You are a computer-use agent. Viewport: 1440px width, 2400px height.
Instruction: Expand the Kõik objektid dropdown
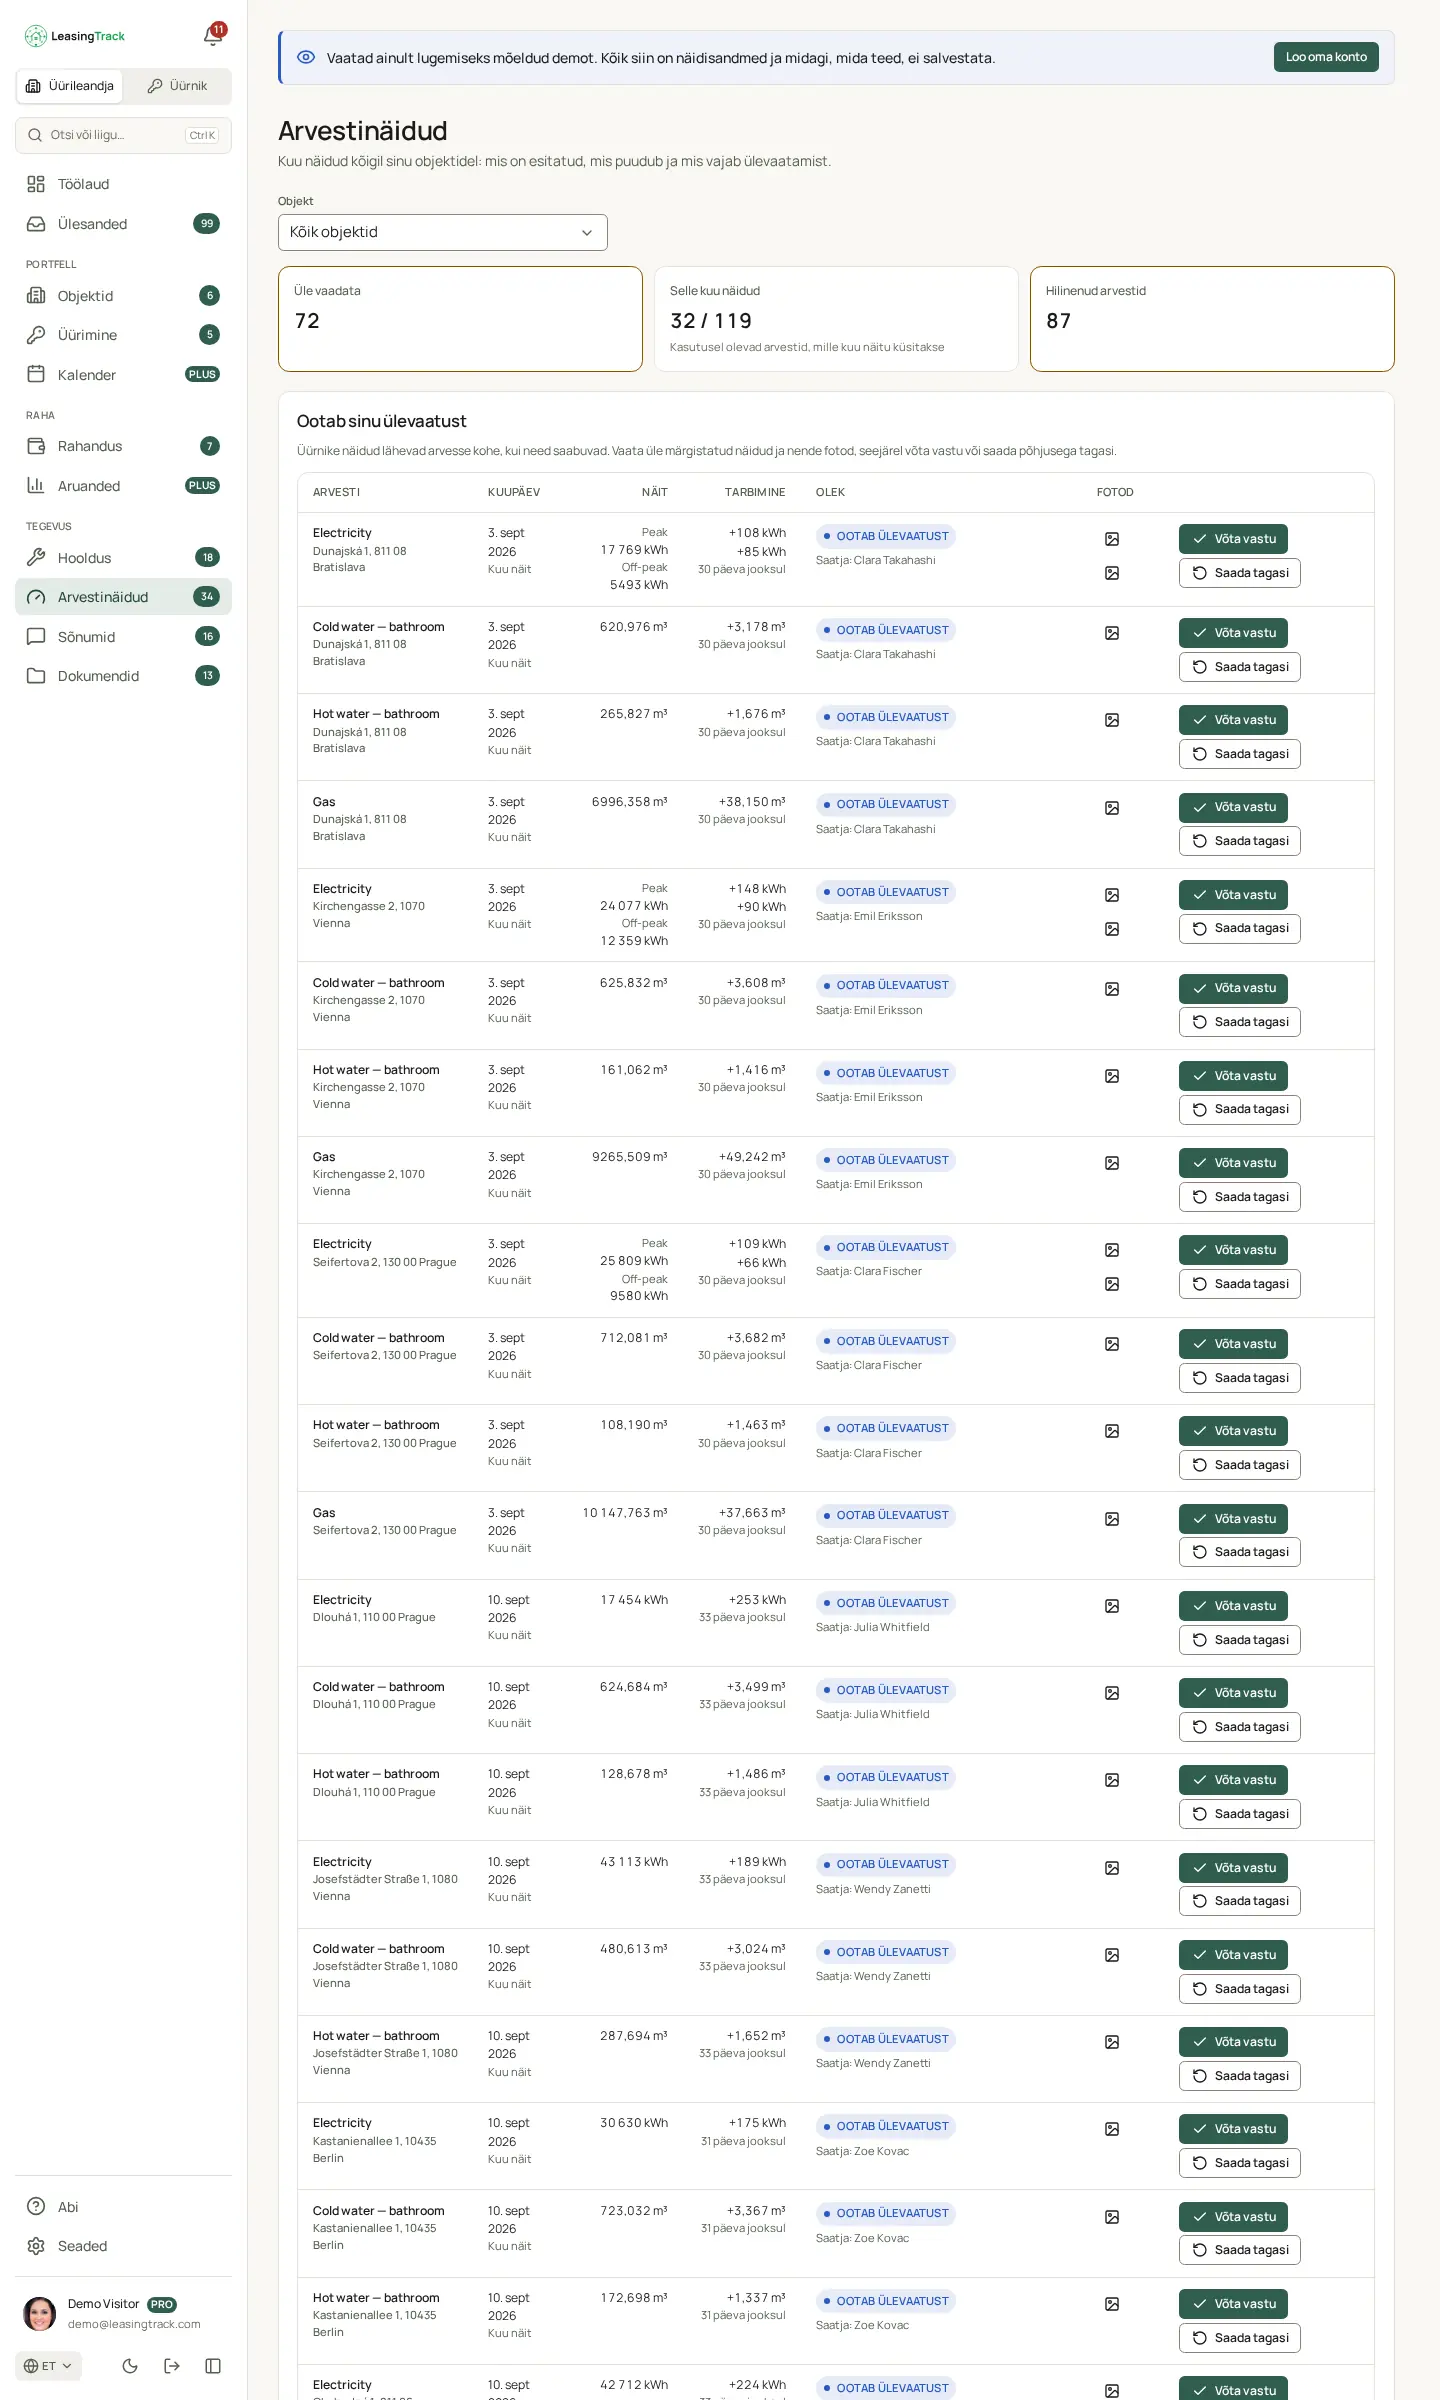pos(443,232)
